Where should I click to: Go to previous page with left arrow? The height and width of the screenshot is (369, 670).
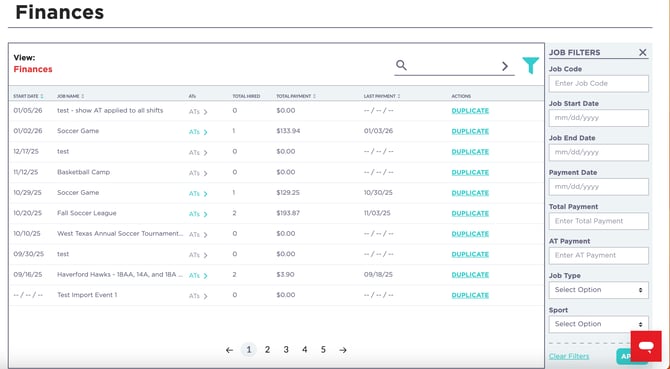click(229, 350)
